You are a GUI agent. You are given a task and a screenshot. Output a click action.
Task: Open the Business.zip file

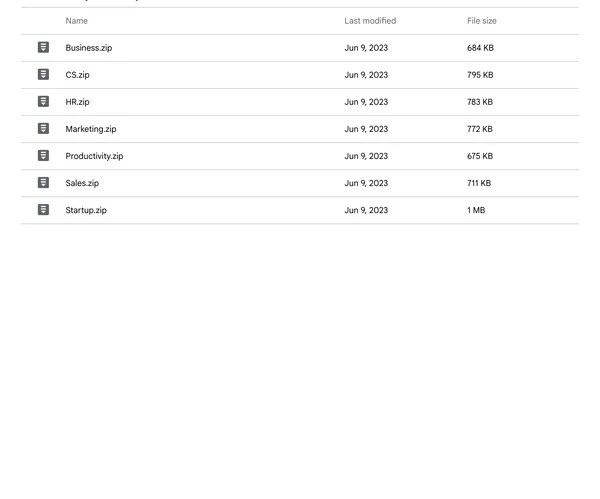click(x=89, y=48)
